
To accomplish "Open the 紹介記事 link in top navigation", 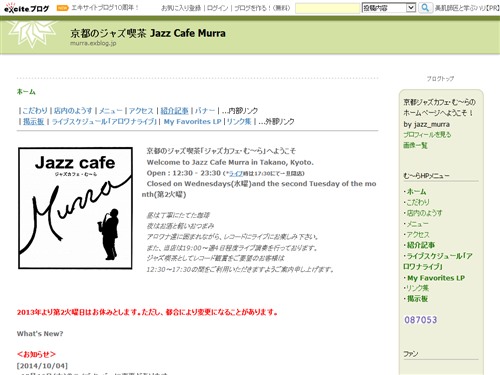I will [174, 111].
